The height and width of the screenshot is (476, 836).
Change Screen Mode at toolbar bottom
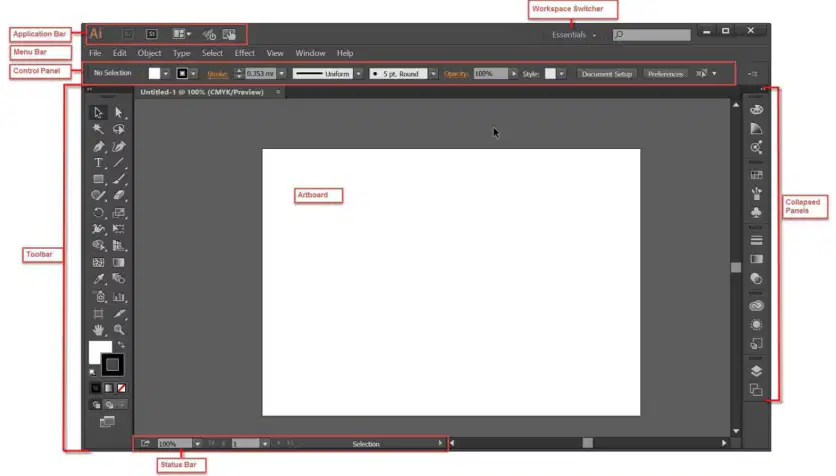coord(107,422)
